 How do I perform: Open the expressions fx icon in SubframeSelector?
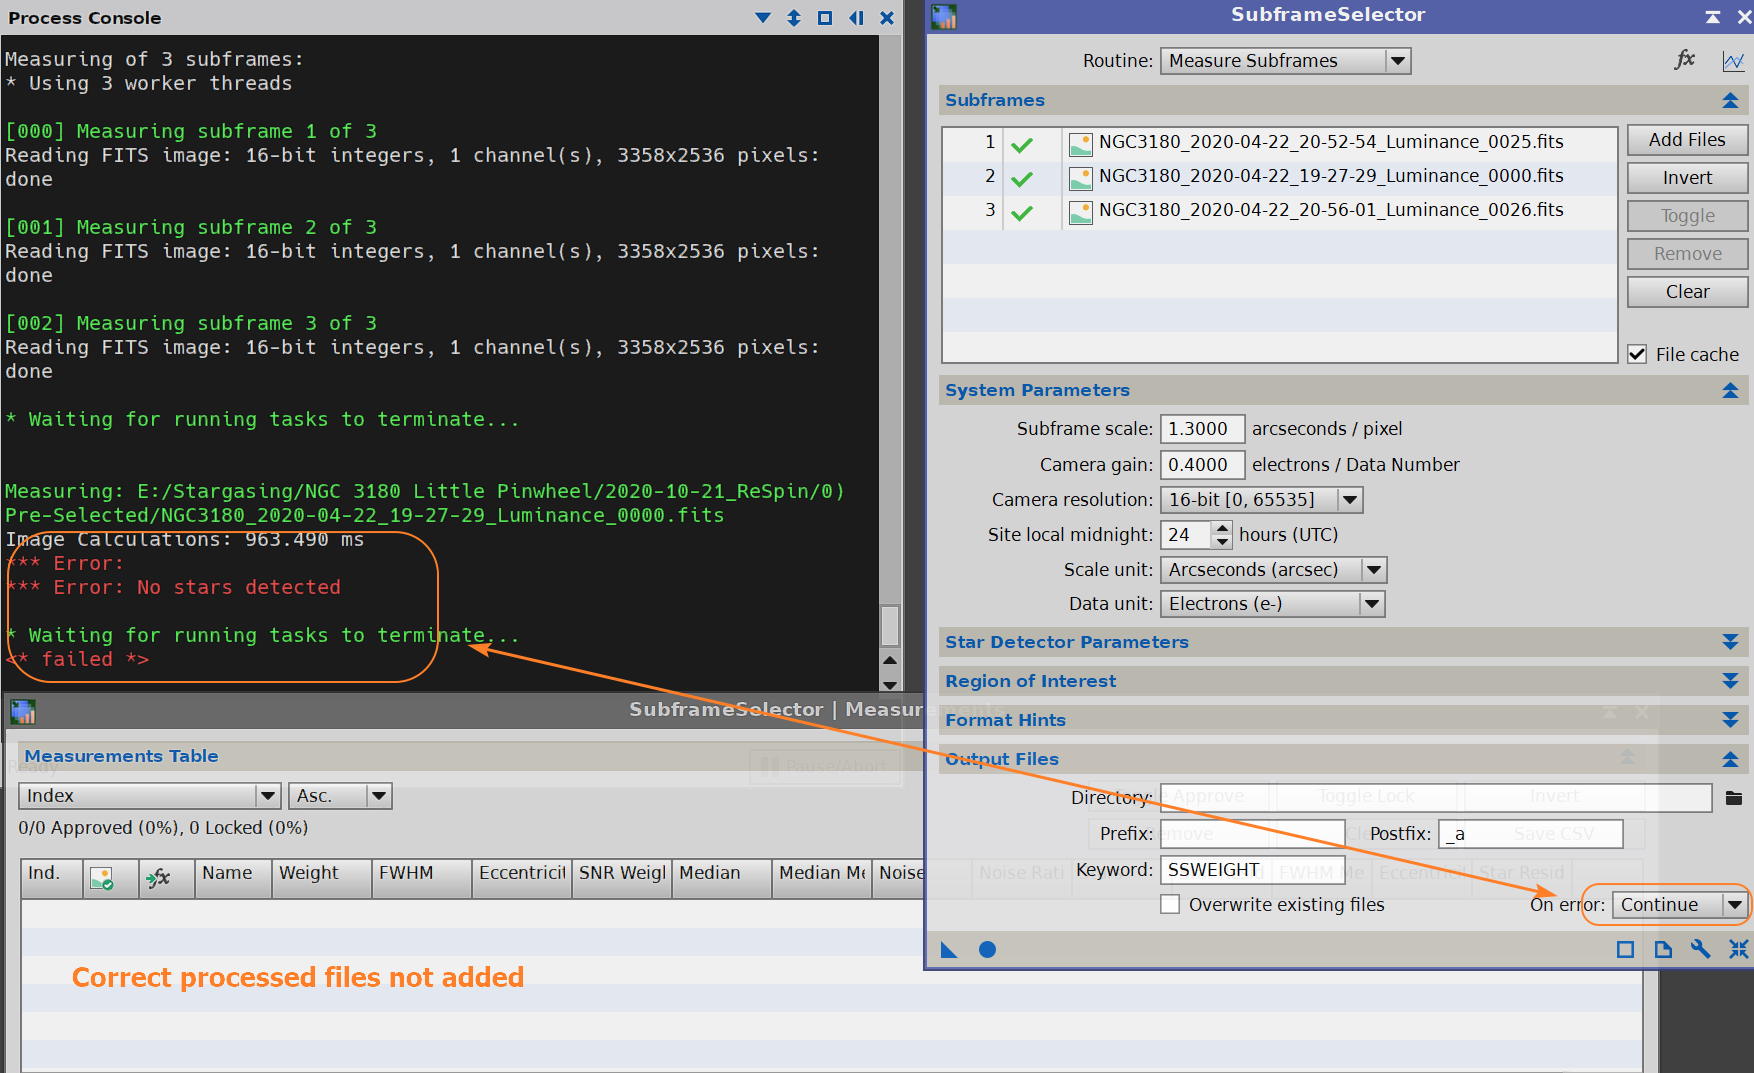pos(1685,60)
